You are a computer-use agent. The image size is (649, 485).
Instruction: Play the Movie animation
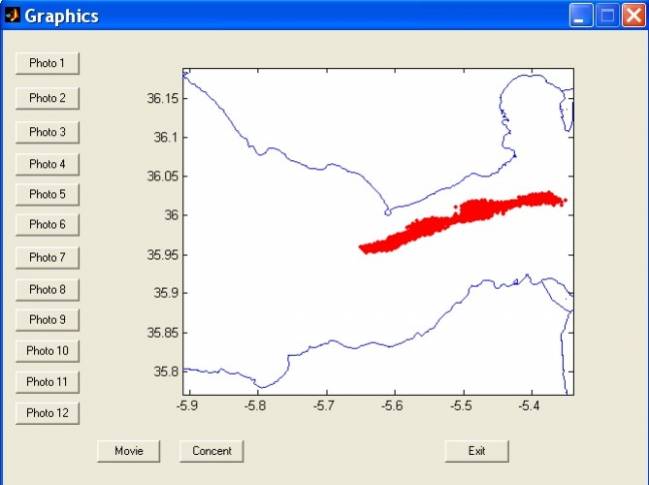point(129,451)
